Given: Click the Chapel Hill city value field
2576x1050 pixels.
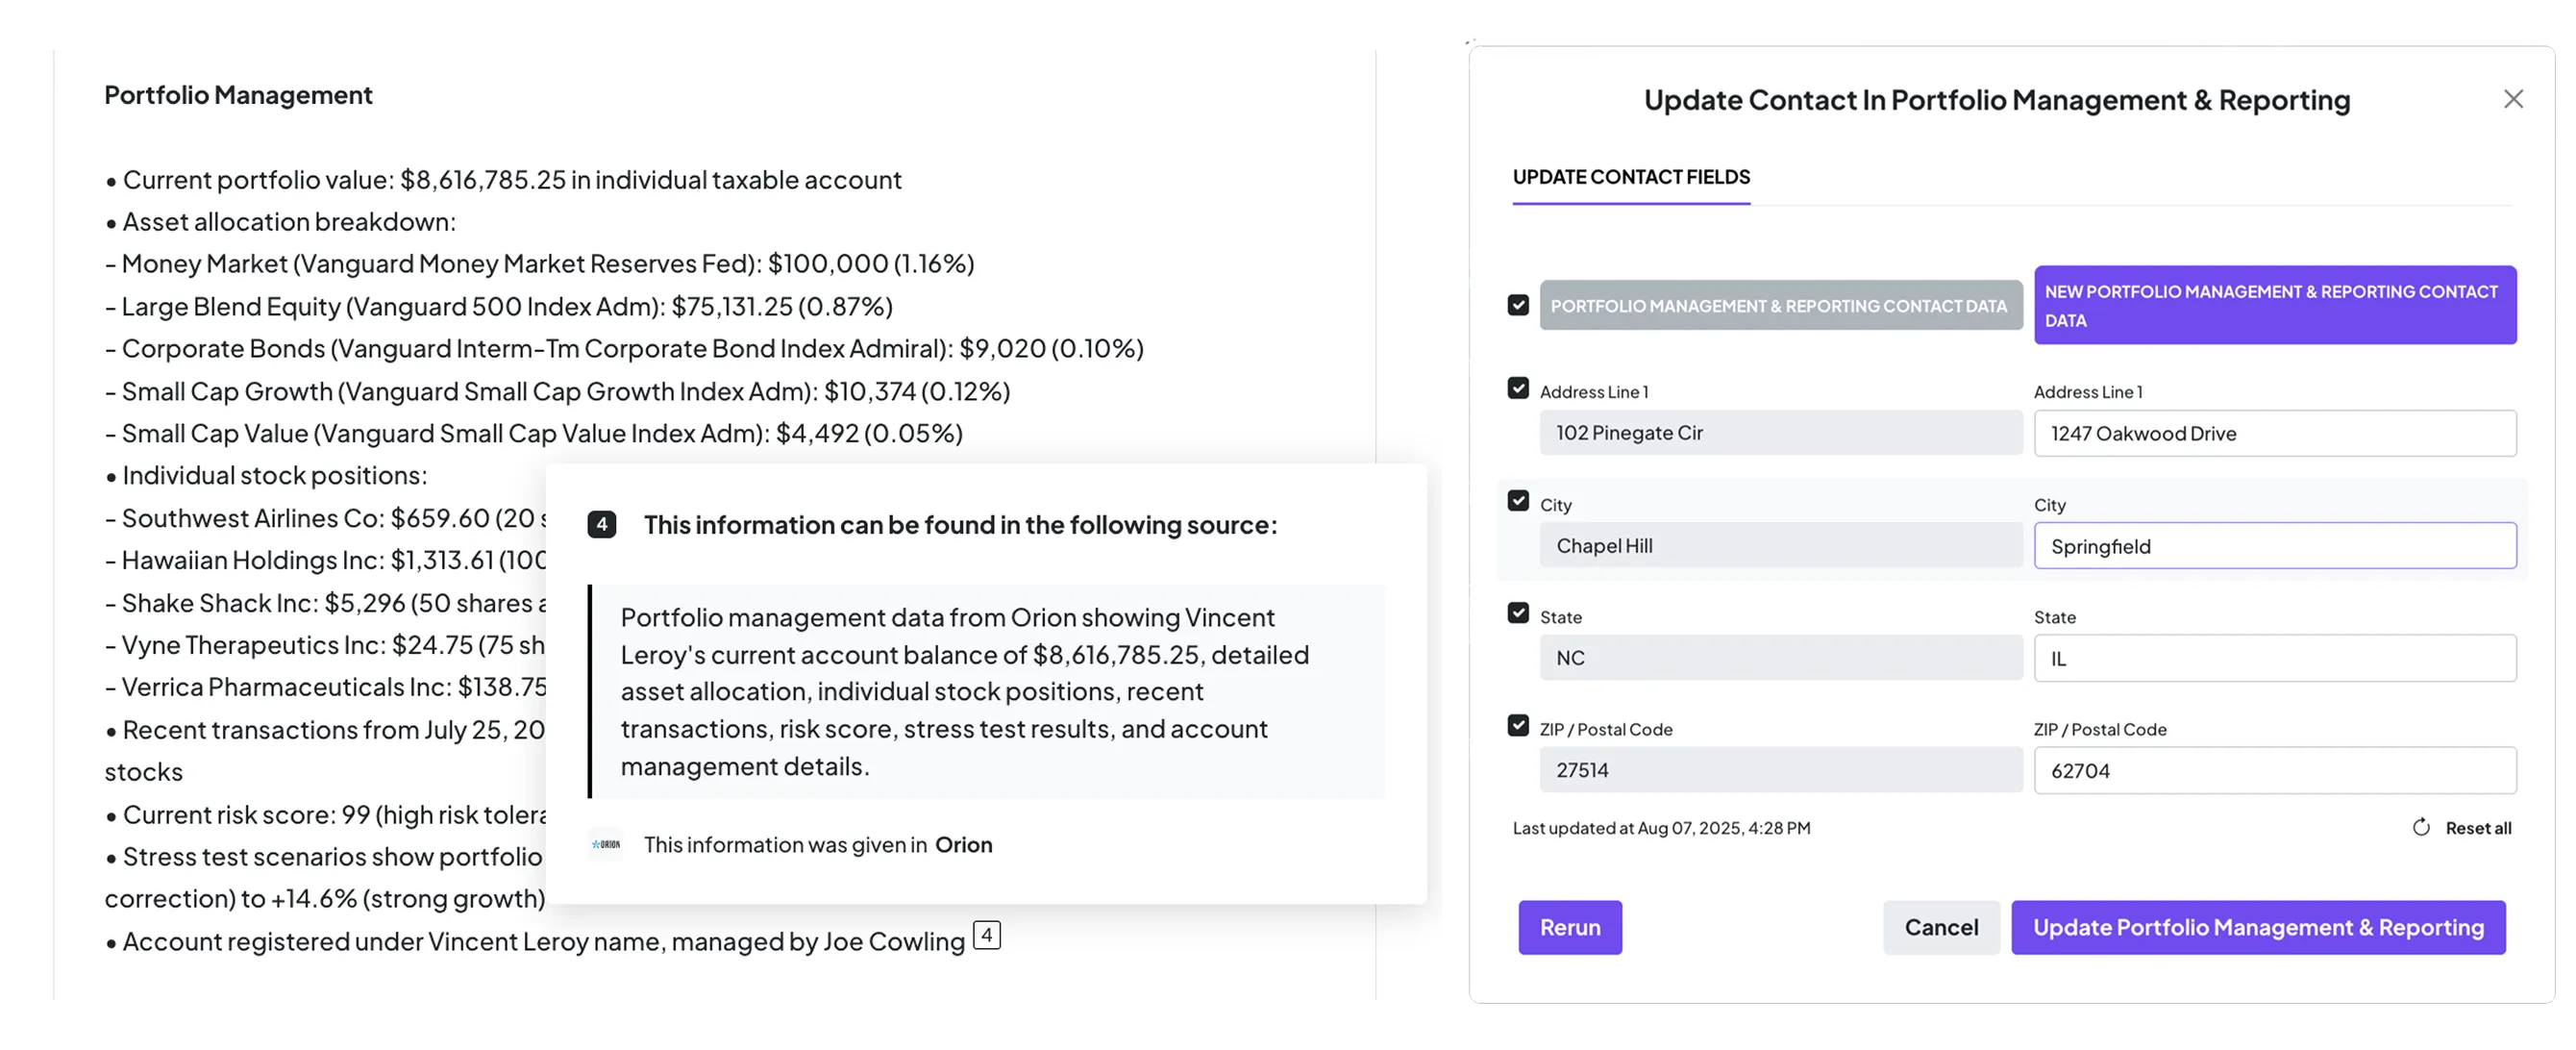Looking at the screenshot, I should (1780, 546).
